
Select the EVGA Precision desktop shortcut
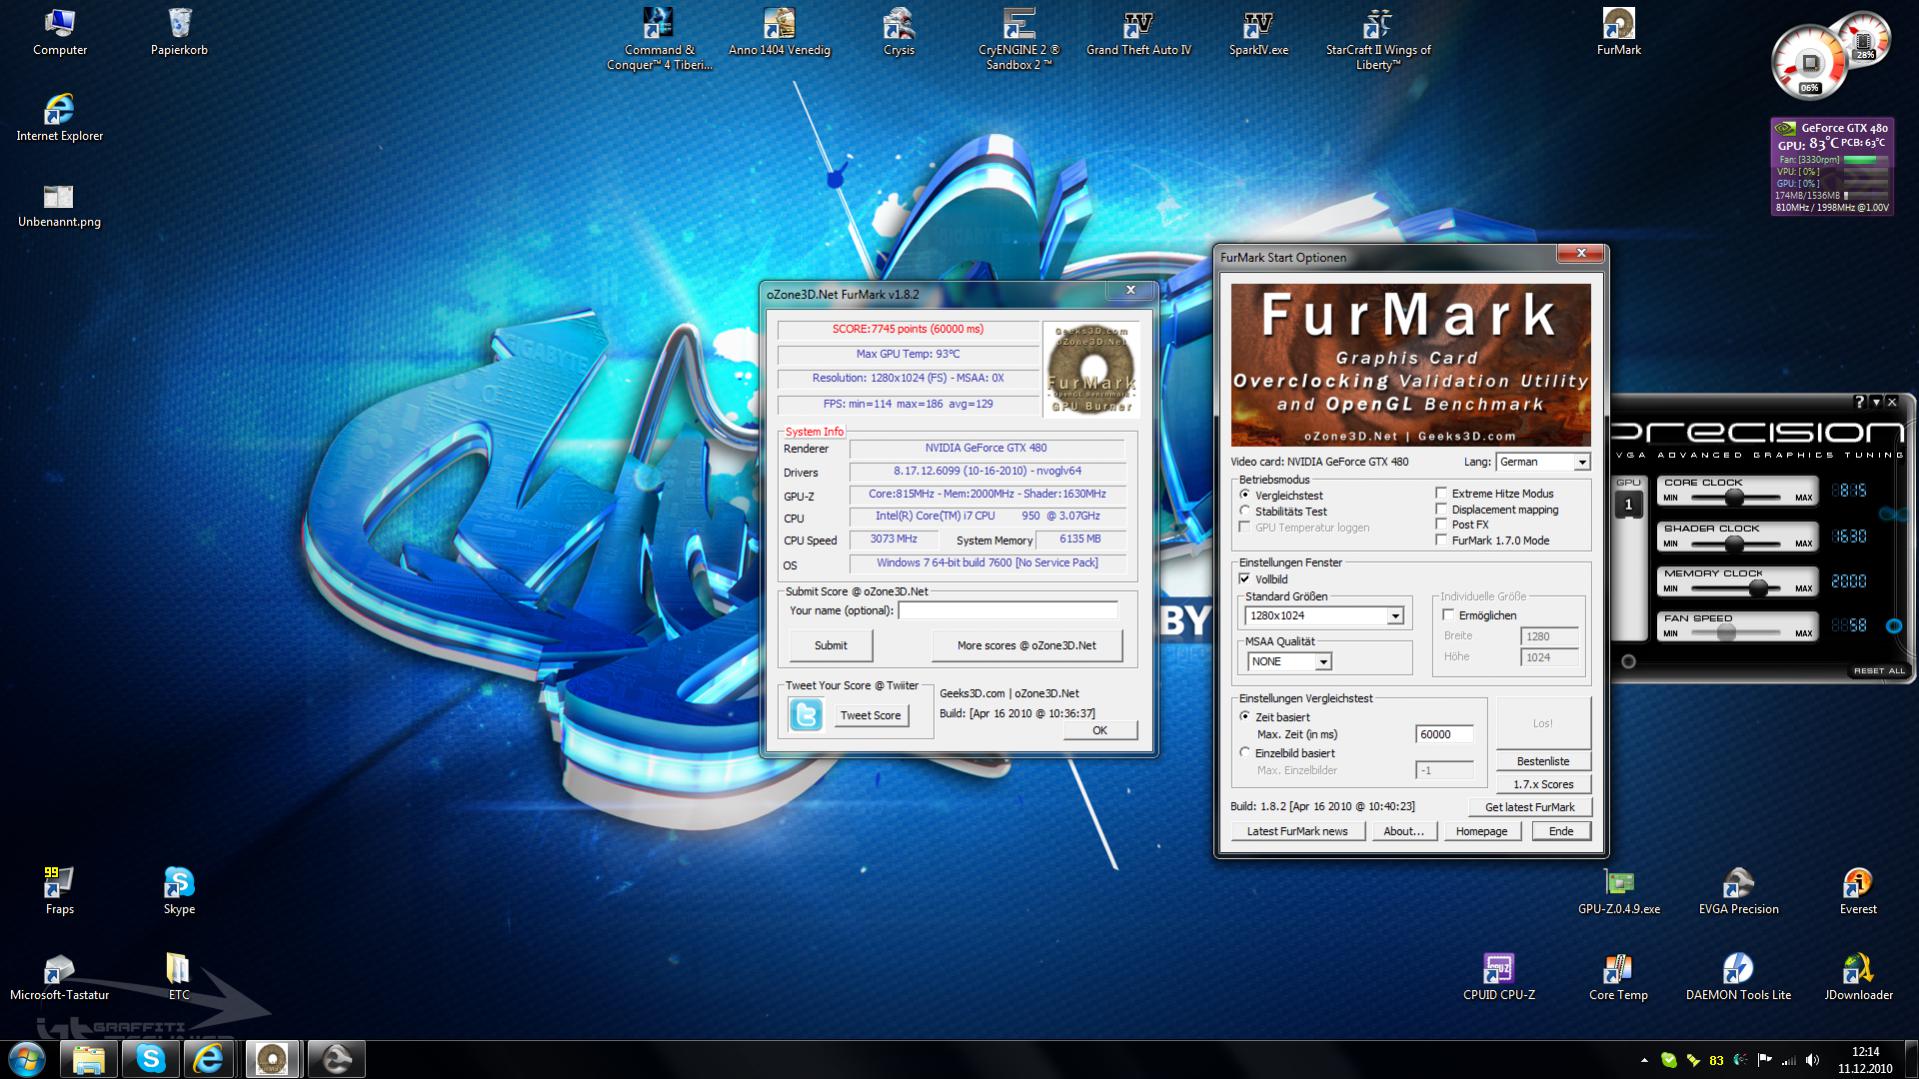tap(1739, 891)
